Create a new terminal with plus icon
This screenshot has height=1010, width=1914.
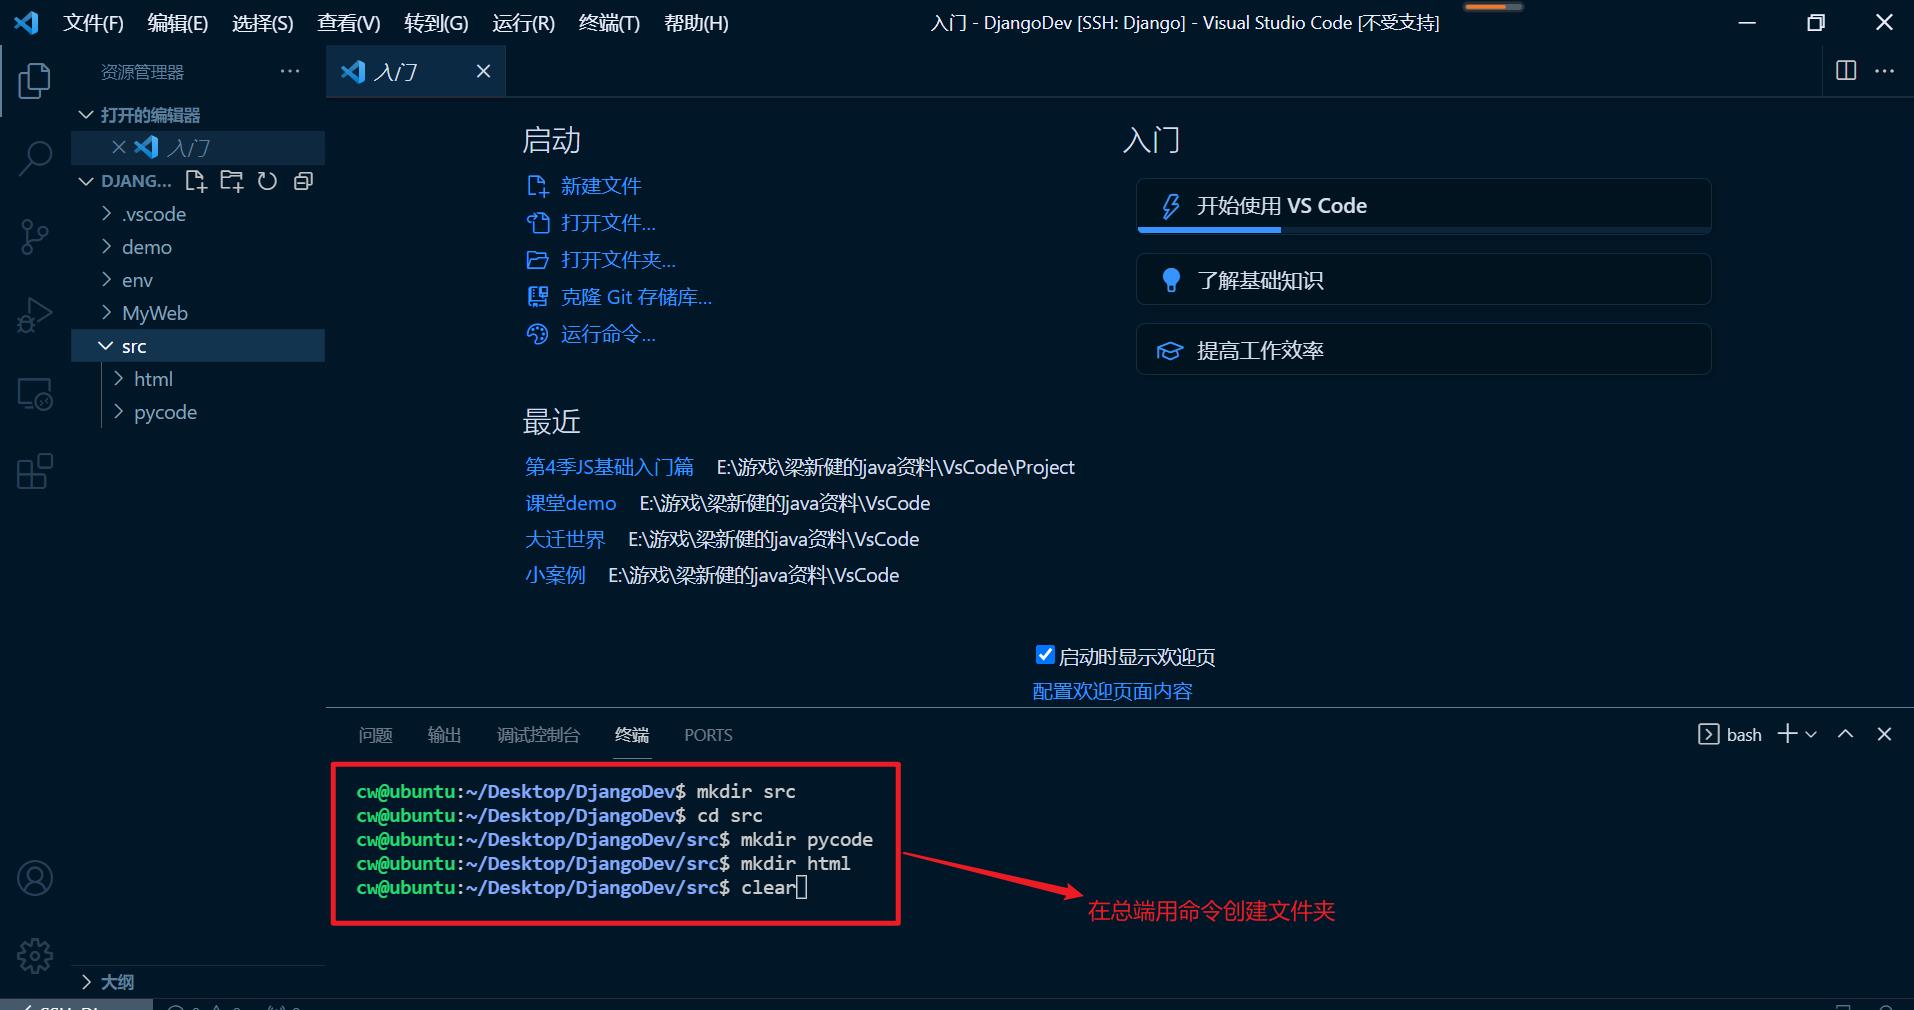tap(1787, 734)
